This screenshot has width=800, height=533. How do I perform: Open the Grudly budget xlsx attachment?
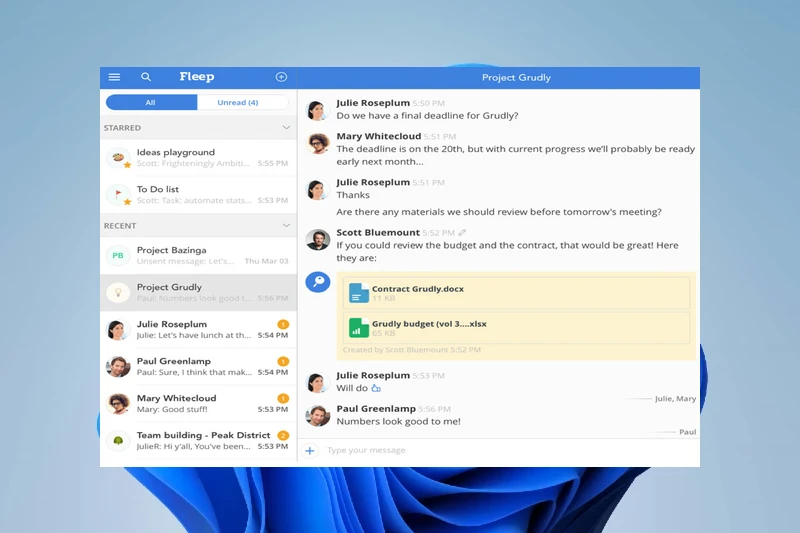516,328
